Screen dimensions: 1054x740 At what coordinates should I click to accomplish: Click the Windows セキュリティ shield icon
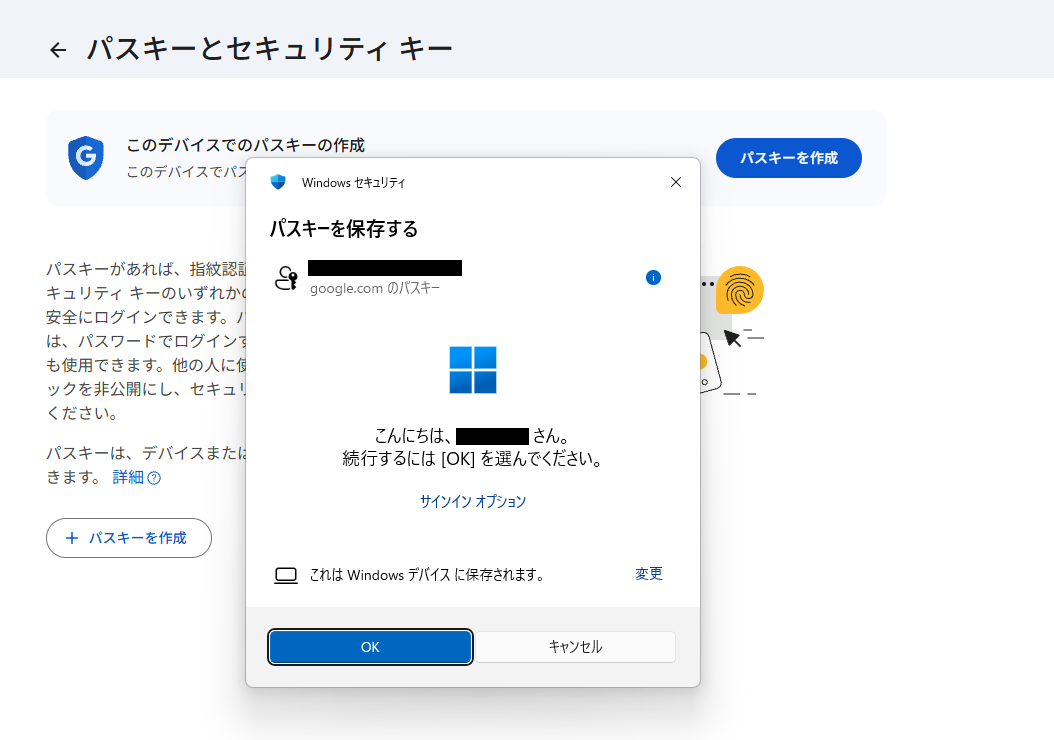coord(278,182)
